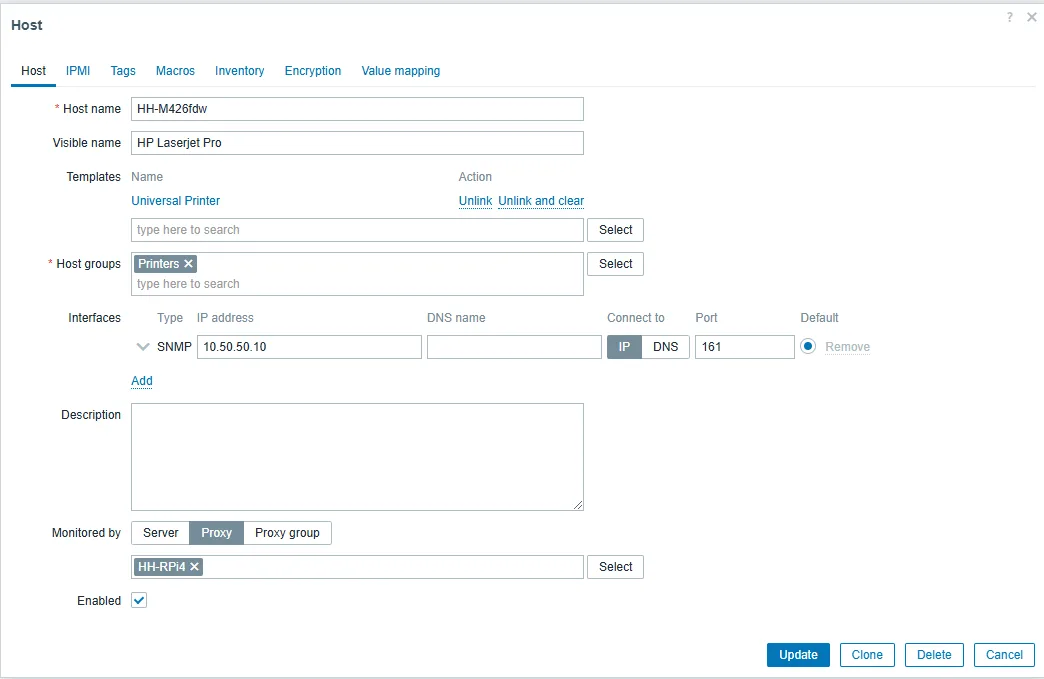Edit the Port field
The width and height of the screenshot is (1044, 679).
[745, 347]
